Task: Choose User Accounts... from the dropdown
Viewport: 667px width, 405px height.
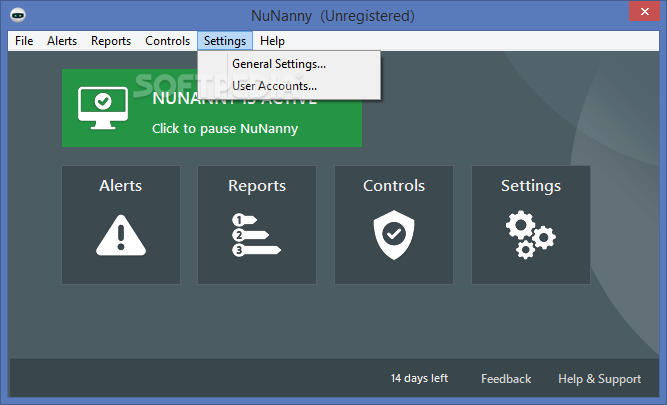Action: click(x=289, y=86)
